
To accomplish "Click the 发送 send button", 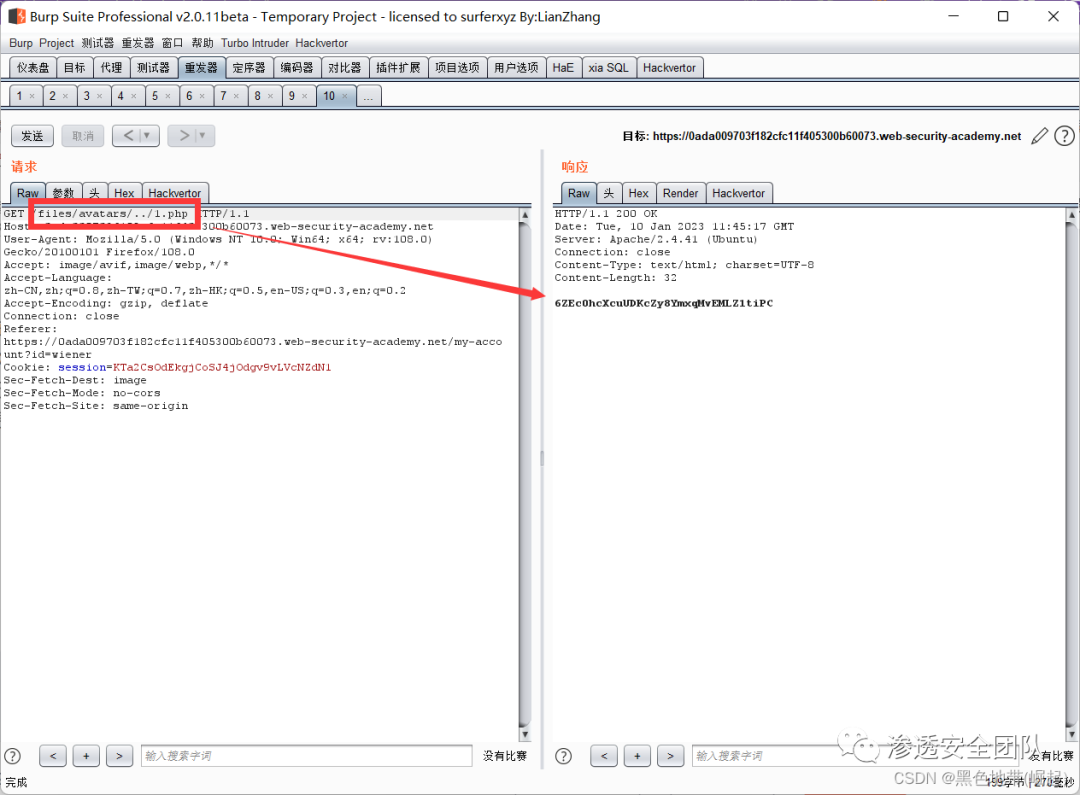I will click(32, 136).
